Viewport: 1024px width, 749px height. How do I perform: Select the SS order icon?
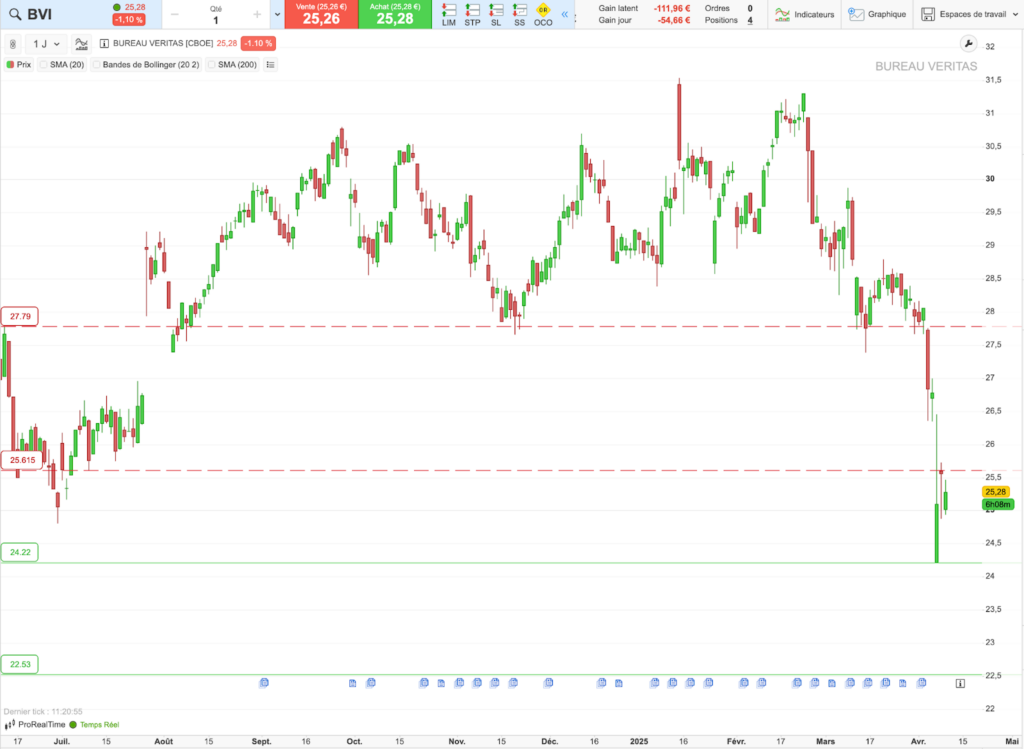519,14
